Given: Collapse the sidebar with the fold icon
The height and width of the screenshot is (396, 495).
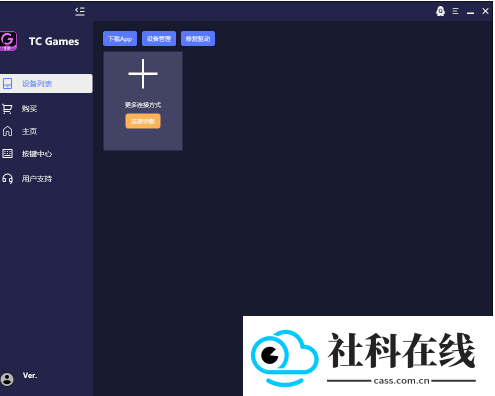Looking at the screenshot, I should (x=80, y=11).
